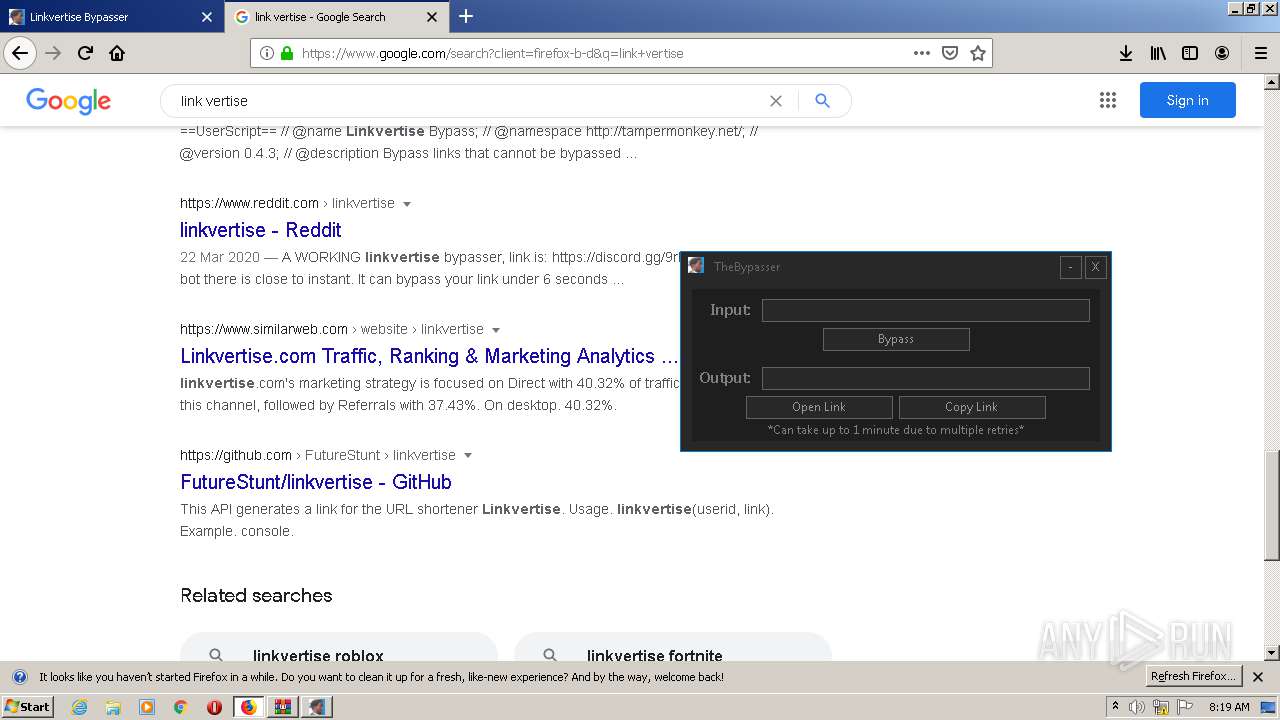This screenshot has height=720, width=1280.
Task: Select the link vertise Google Search tab
Action: (x=336, y=17)
